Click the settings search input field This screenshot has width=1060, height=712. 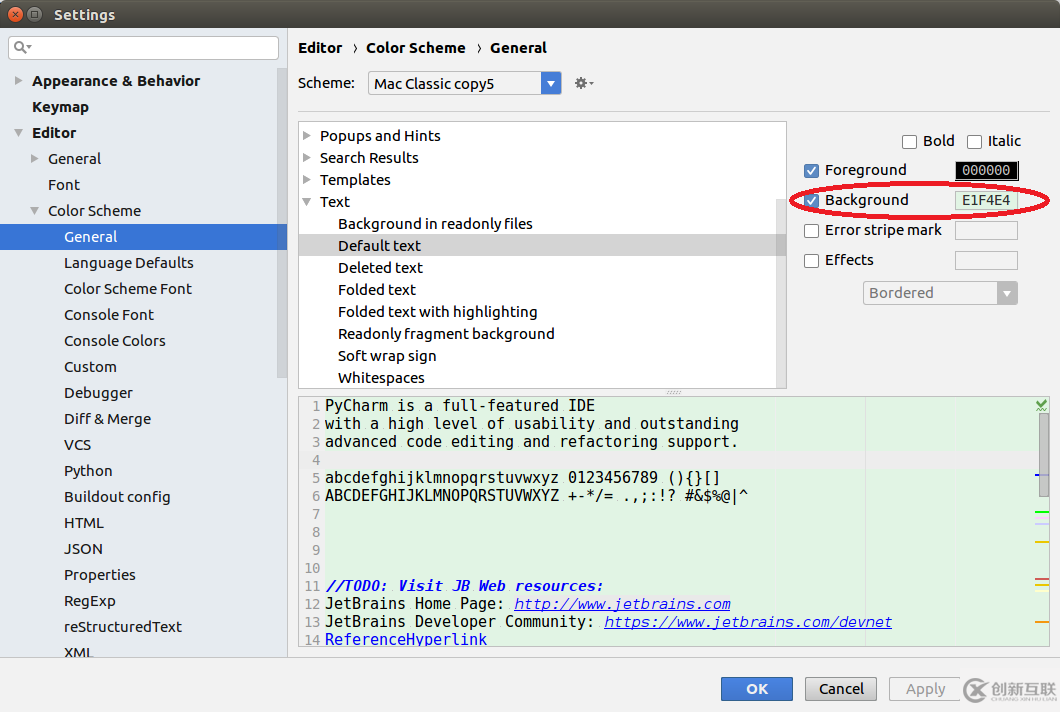pyautogui.click(x=150, y=48)
